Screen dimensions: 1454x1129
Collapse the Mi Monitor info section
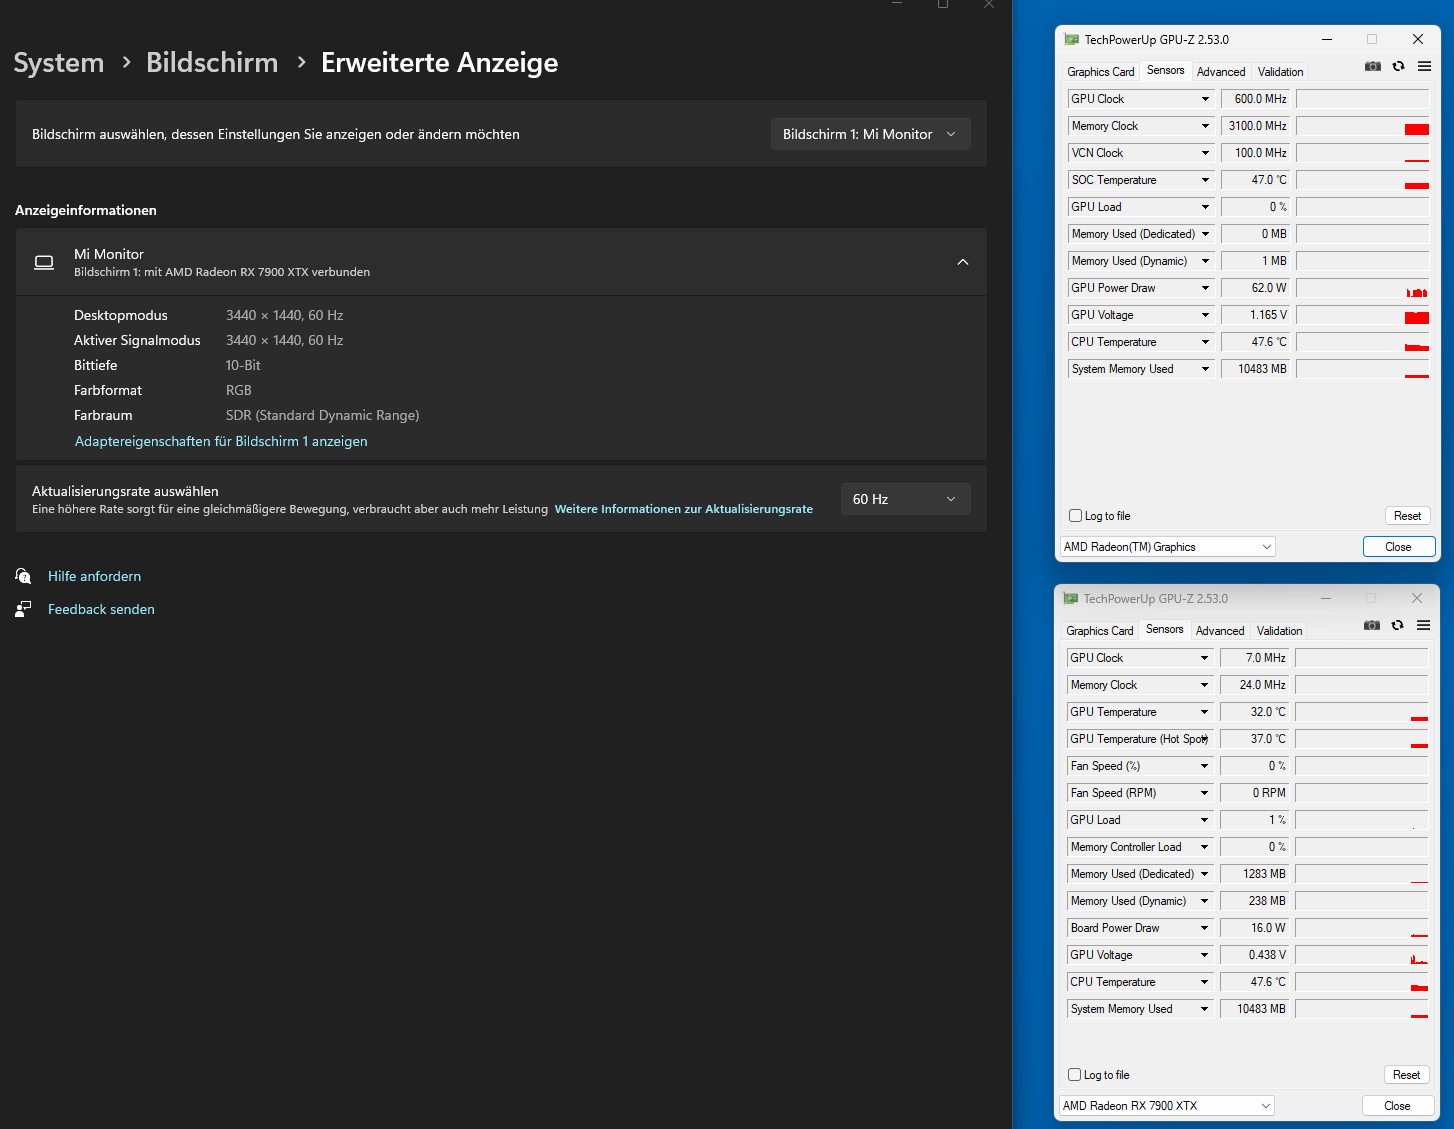[x=963, y=262]
